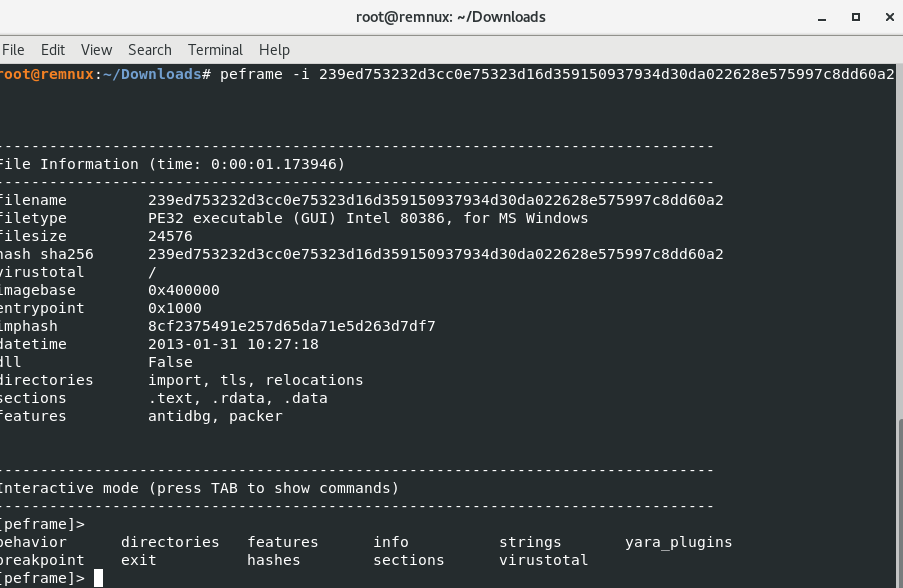Viewport: 903px width, 588px height.
Task: Click the 'exit' command suggestion
Action: [138, 560]
